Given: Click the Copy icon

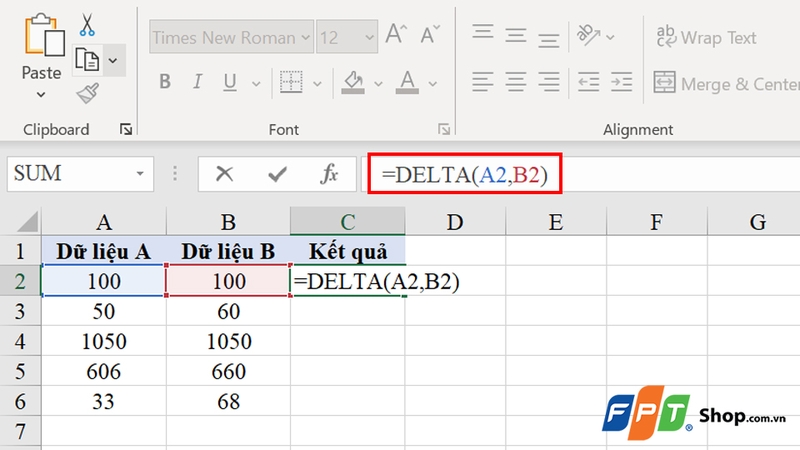Looking at the screenshot, I should tap(87, 60).
